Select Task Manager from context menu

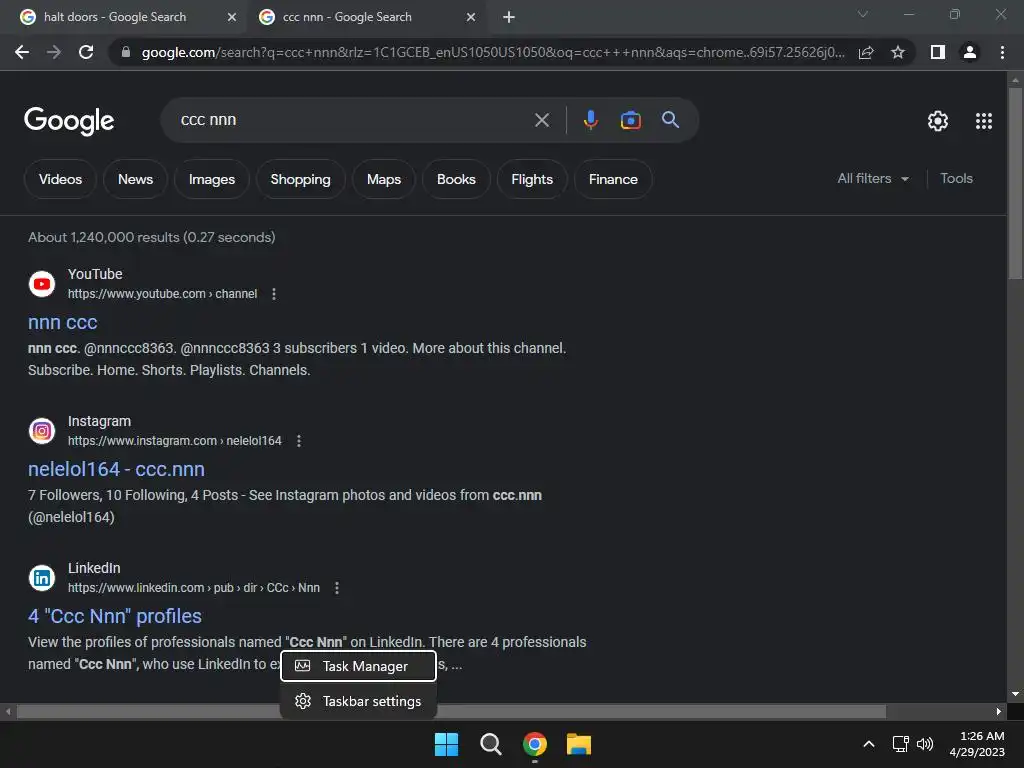[359, 666]
